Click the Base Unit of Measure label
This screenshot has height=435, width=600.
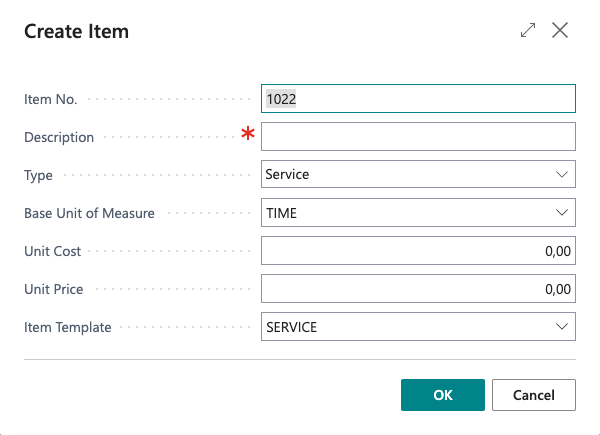[x=90, y=213]
